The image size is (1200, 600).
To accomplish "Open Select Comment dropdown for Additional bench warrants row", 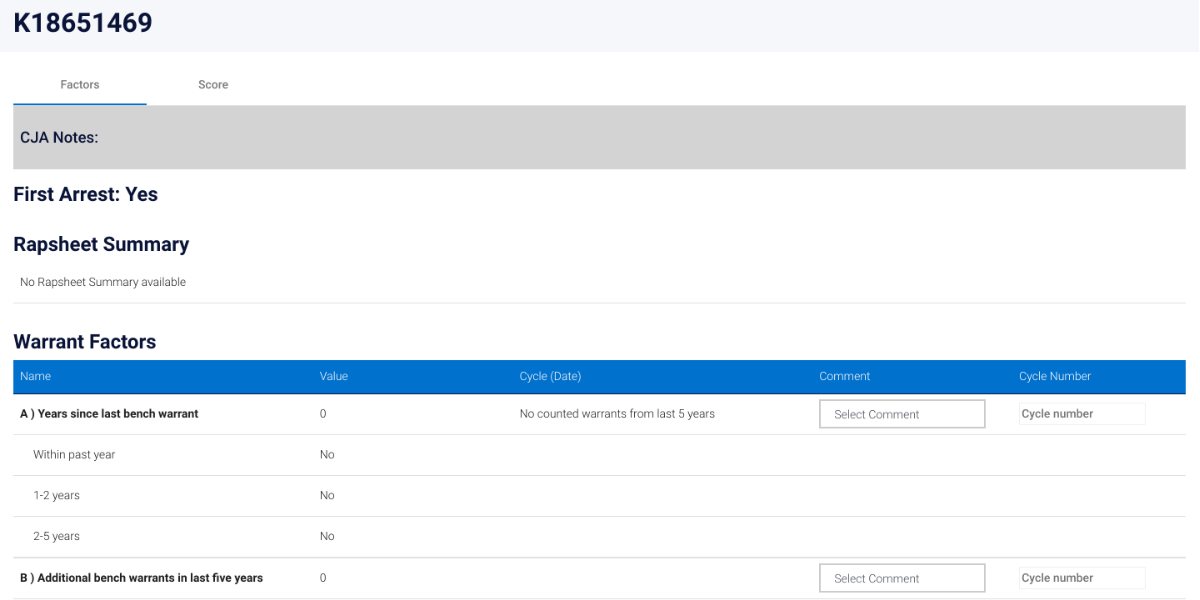I will [901, 578].
